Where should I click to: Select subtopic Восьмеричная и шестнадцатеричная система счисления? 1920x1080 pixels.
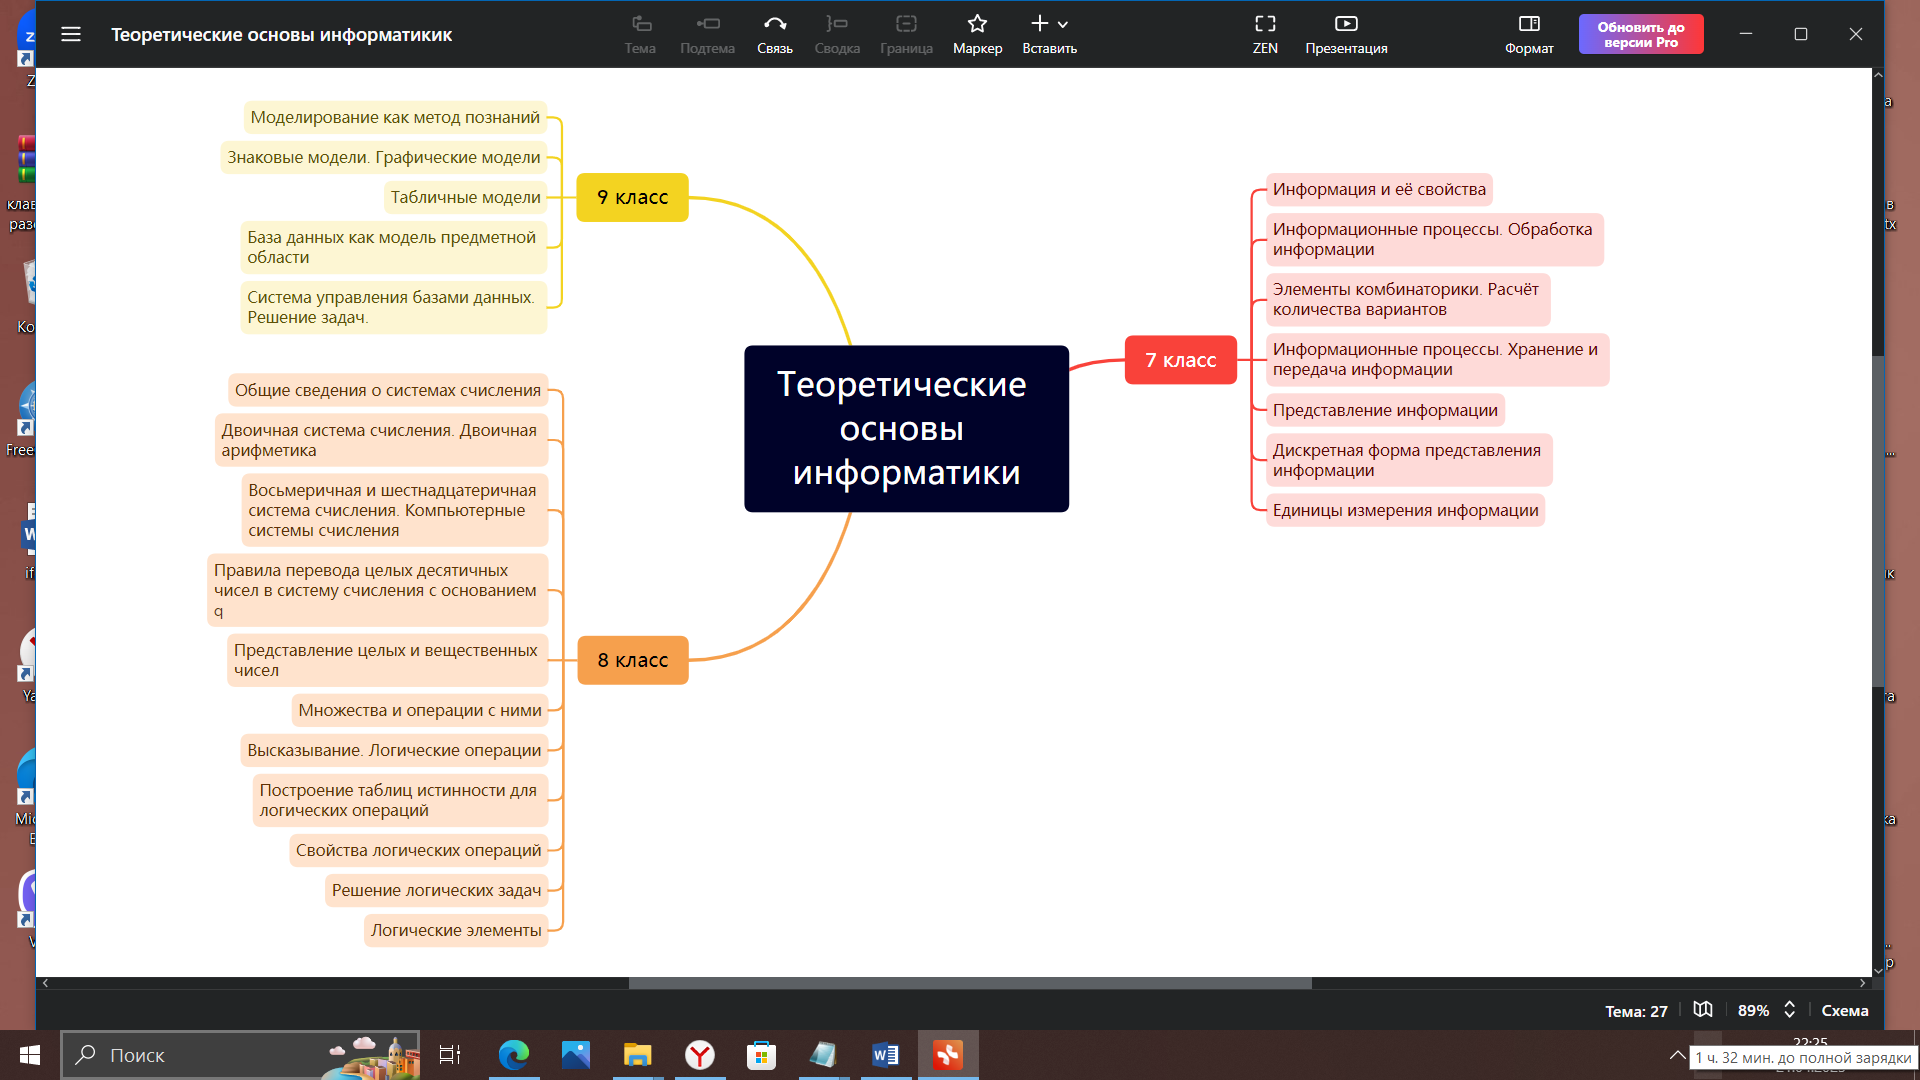pyautogui.click(x=395, y=510)
